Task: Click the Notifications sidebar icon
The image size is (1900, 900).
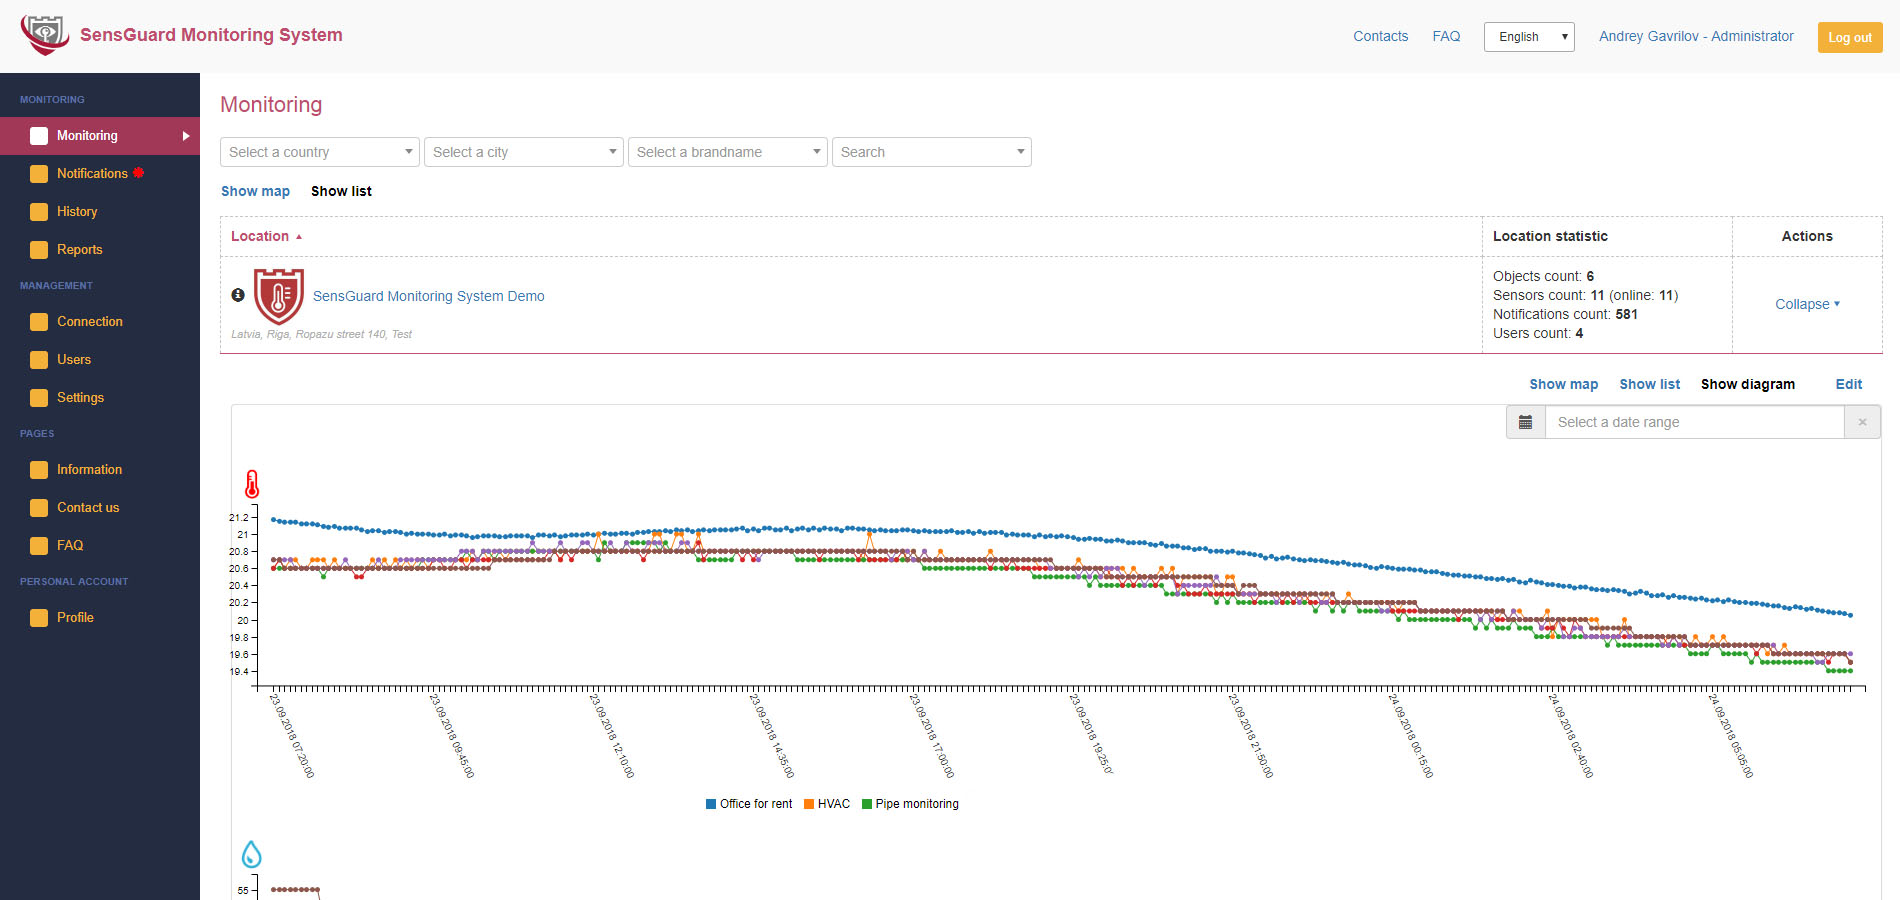Action: [x=39, y=174]
